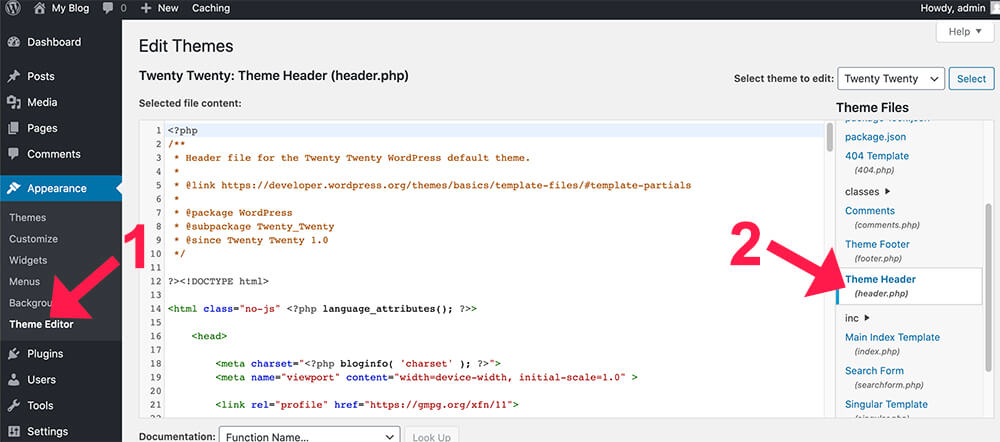Open the Function Name documentation dropdown
The image size is (1000, 442).
tap(309, 437)
